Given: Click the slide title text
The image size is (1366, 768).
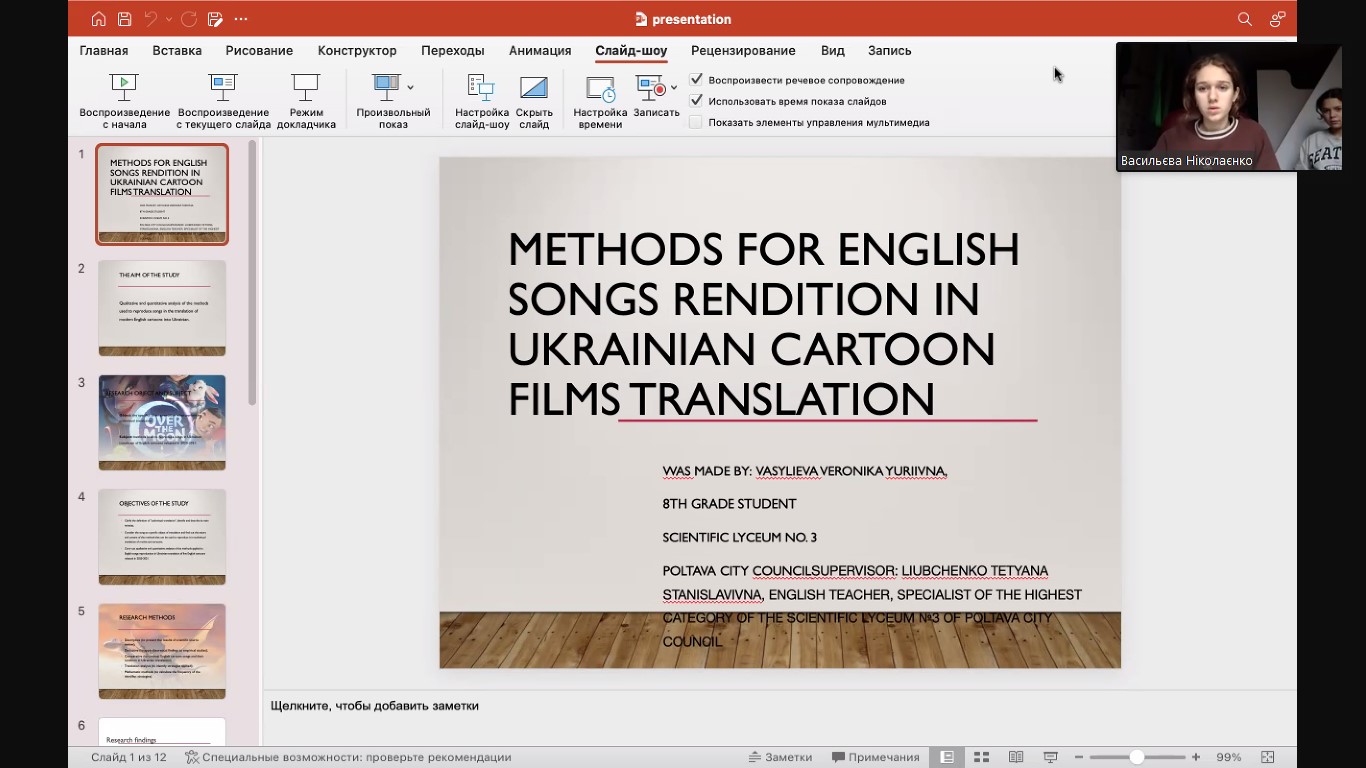Looking at the screenshot, I should pos(763,323).
